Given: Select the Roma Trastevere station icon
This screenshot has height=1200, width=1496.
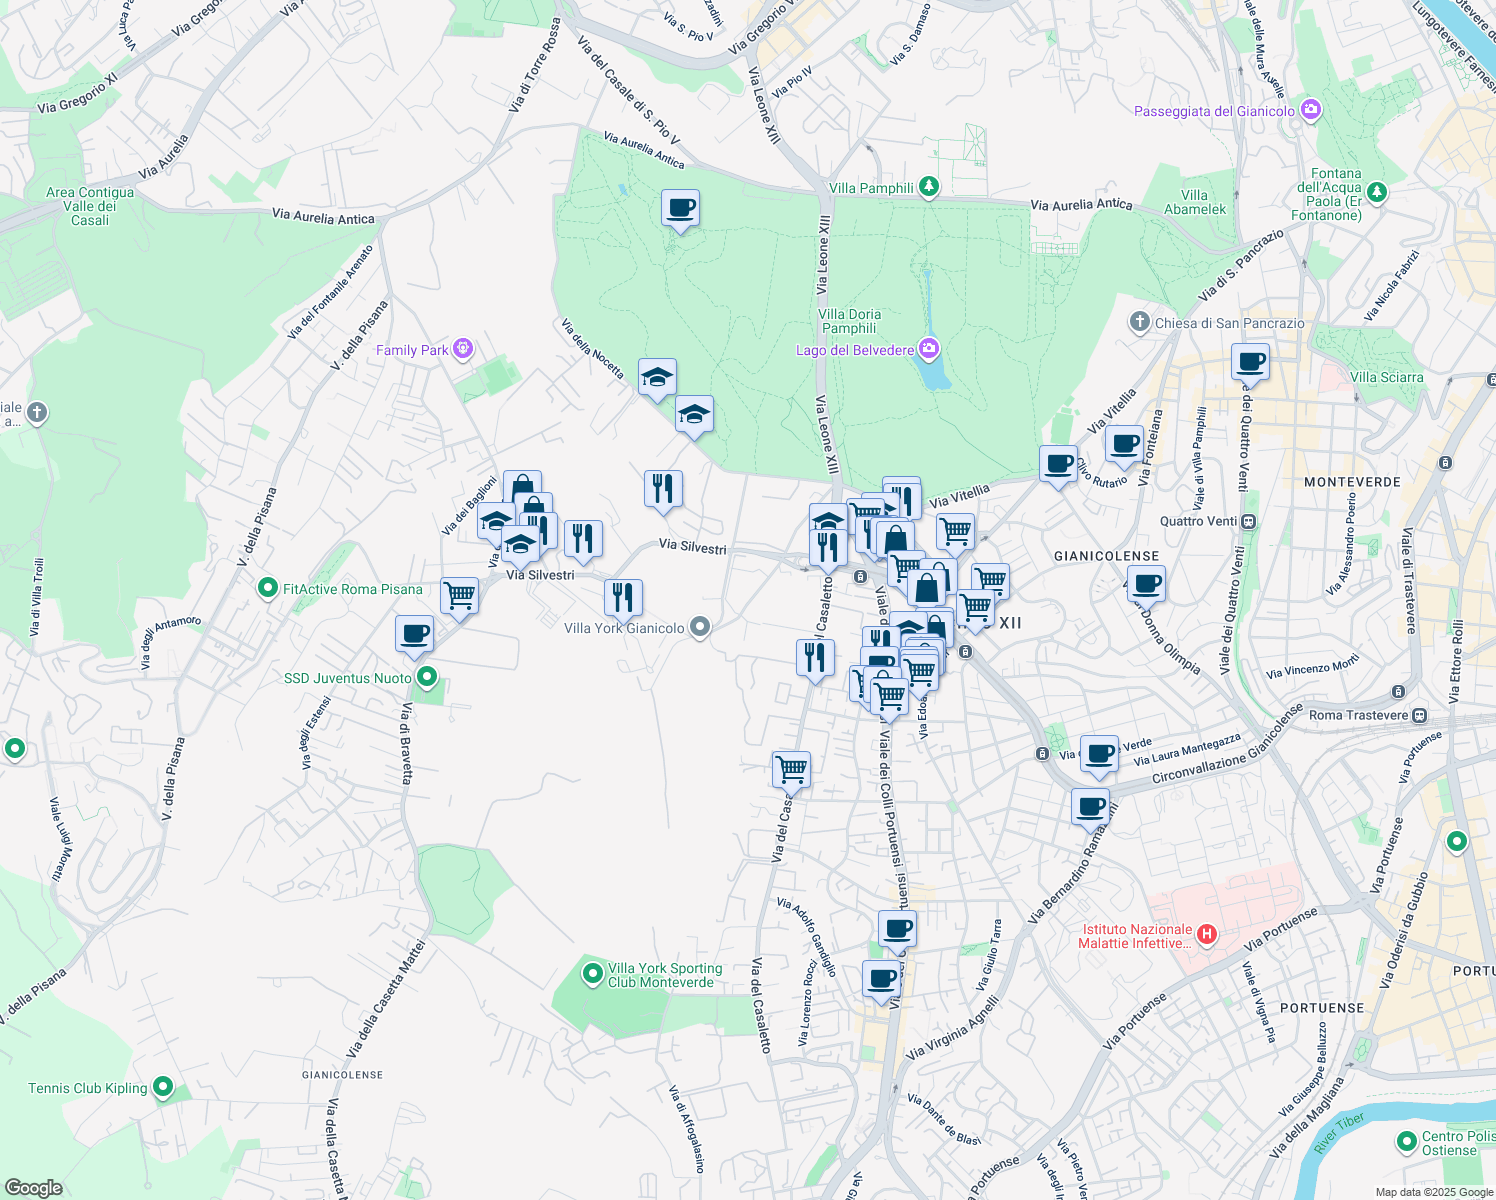Looking at the screenshot, I should click(x=1420, y=715).
